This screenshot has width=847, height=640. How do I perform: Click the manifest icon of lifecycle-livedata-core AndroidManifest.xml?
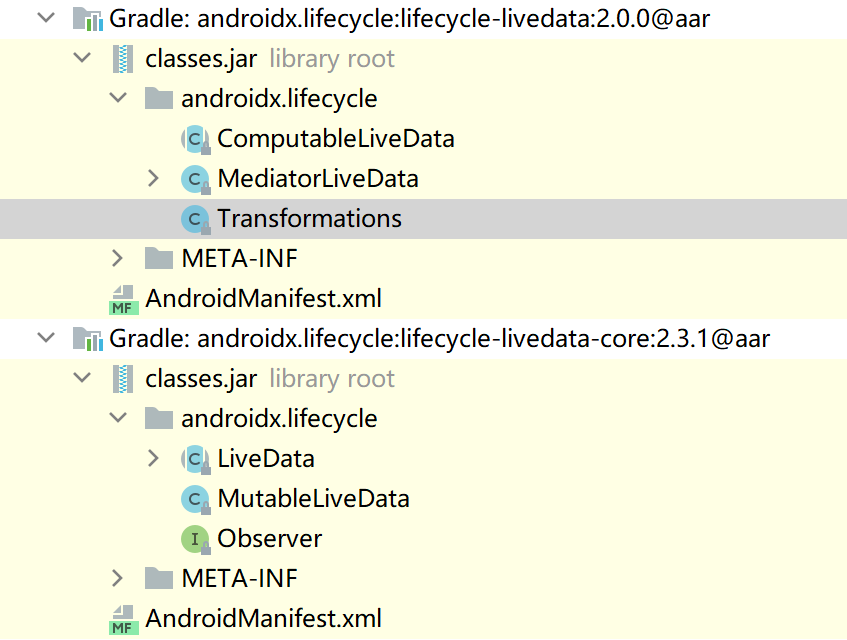click(x=124, y=619)
